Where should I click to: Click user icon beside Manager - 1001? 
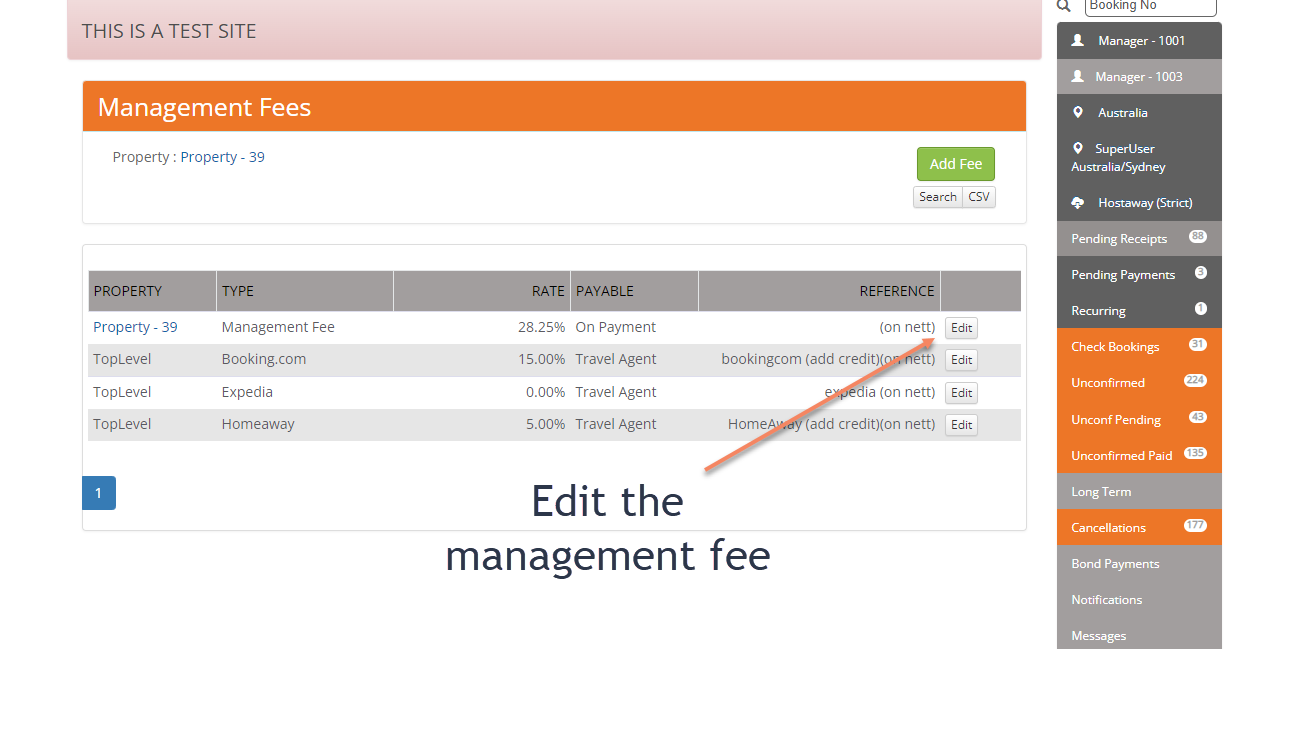pos(1077,41)
